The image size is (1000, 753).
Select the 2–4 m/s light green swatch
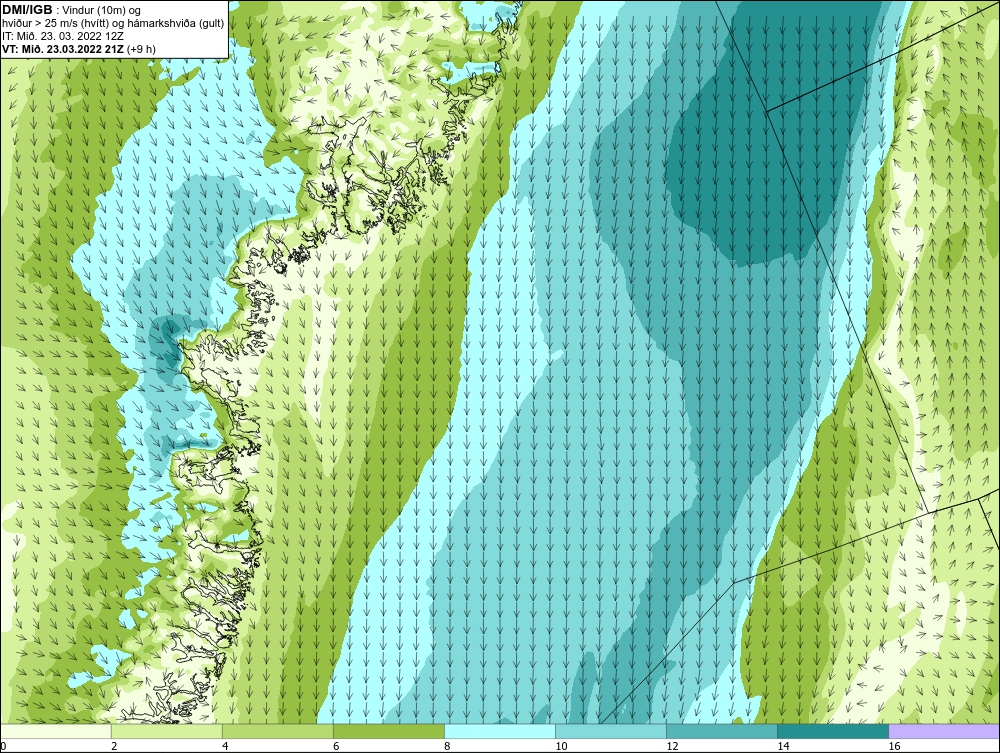[x=167, y=731]
